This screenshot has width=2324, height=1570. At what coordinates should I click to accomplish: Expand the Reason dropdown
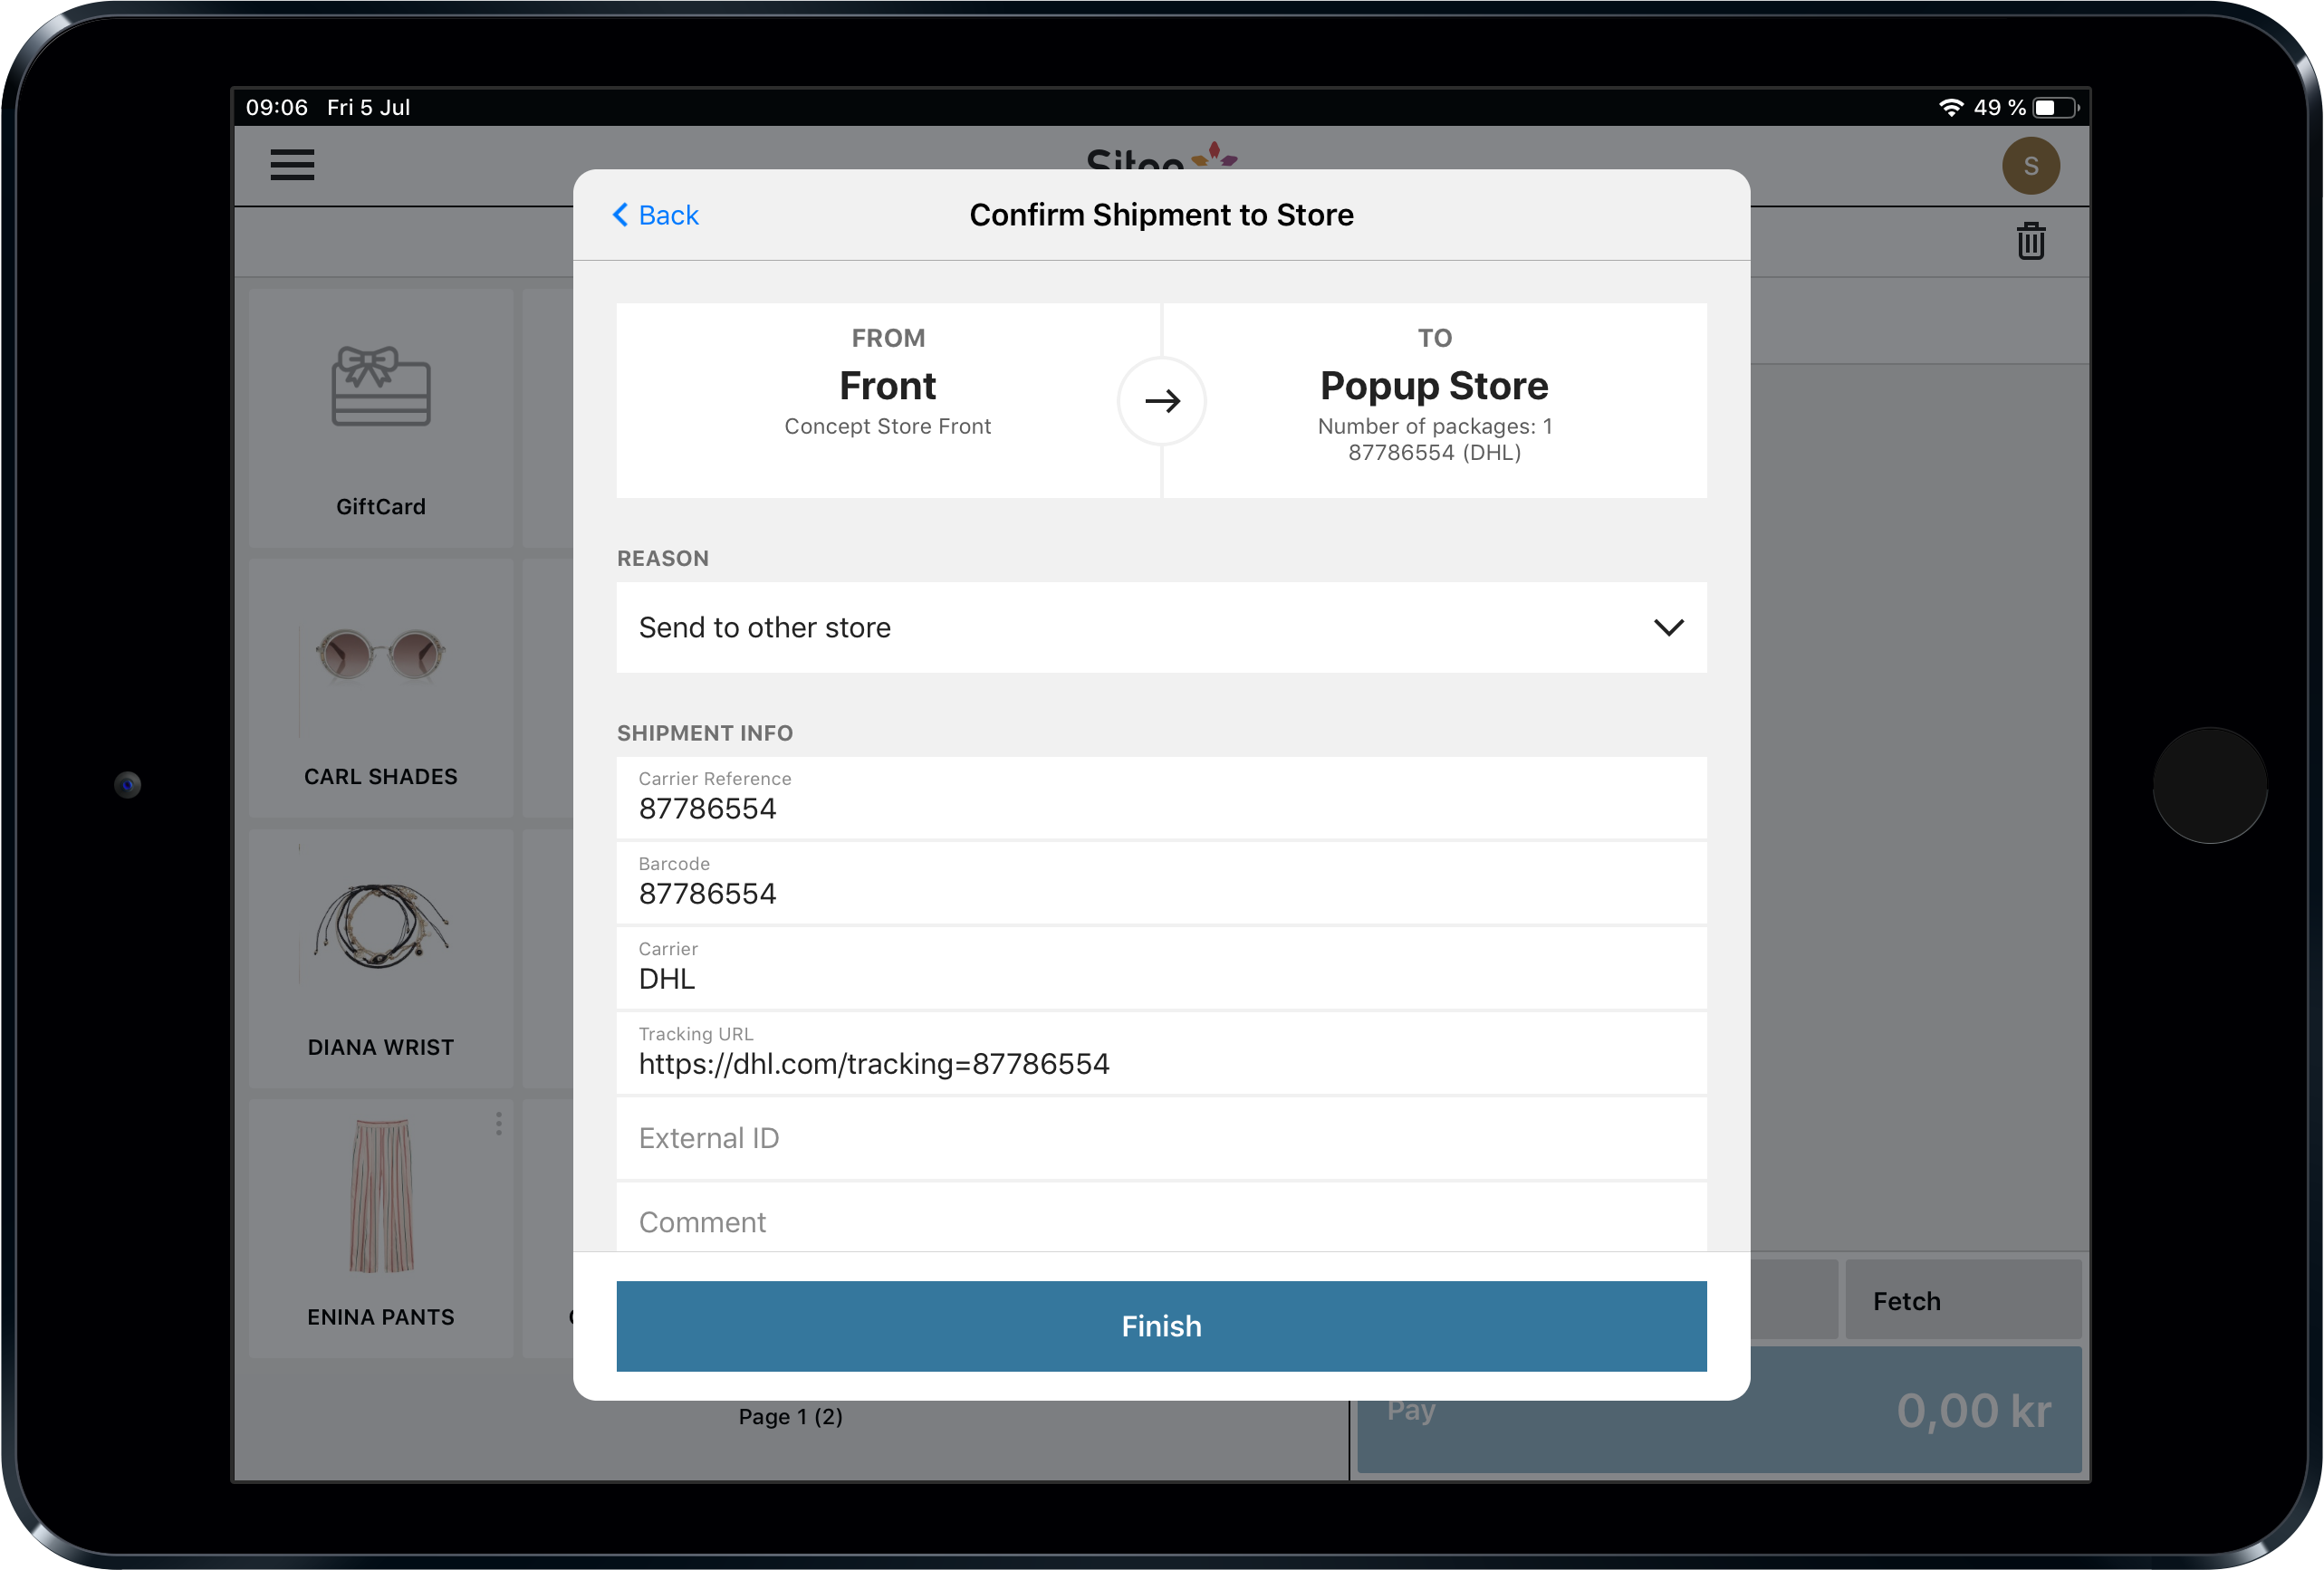[1161, 627]
